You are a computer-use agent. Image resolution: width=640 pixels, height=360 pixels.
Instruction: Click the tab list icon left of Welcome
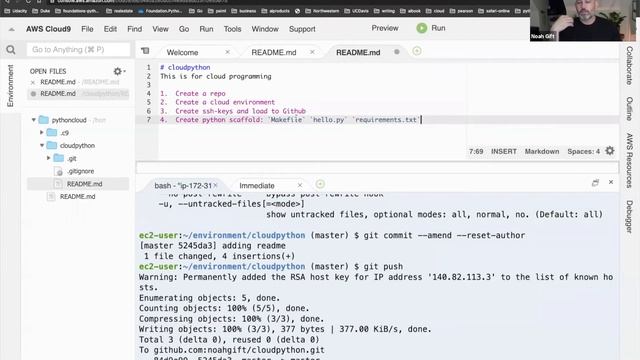coord(145,51)
